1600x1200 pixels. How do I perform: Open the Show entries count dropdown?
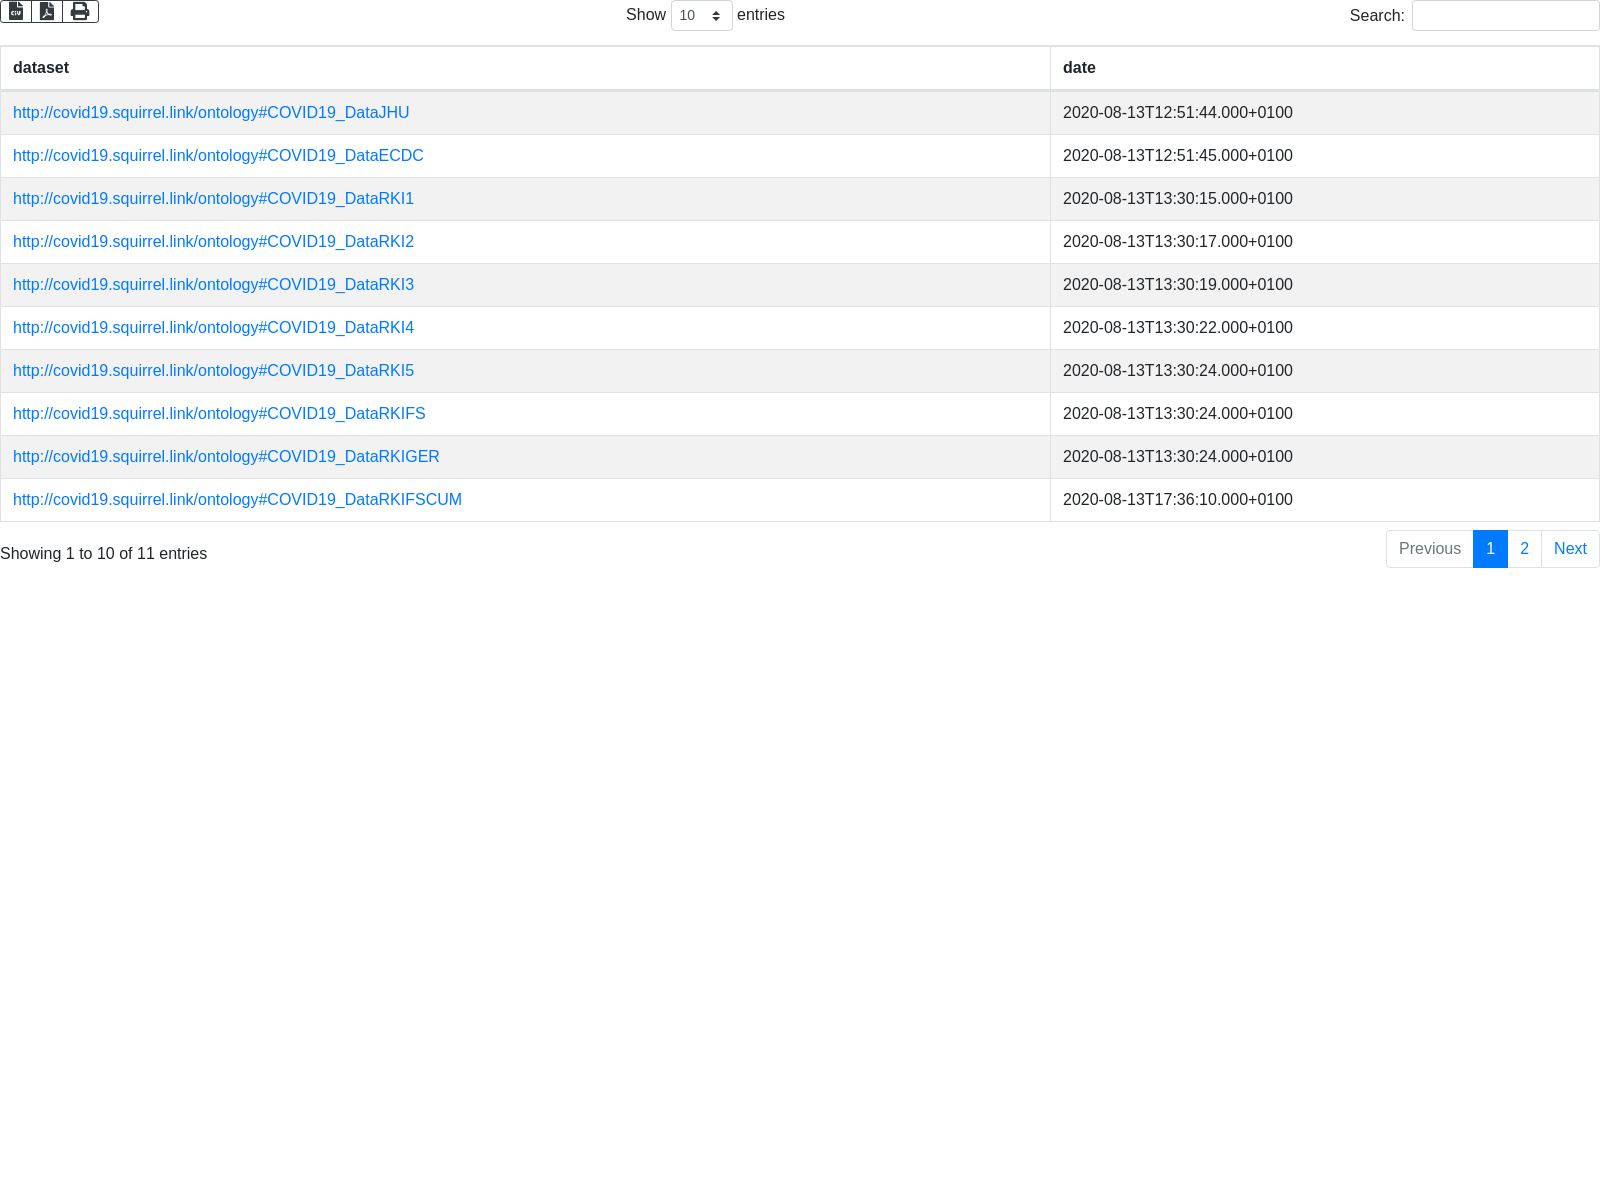701,16
